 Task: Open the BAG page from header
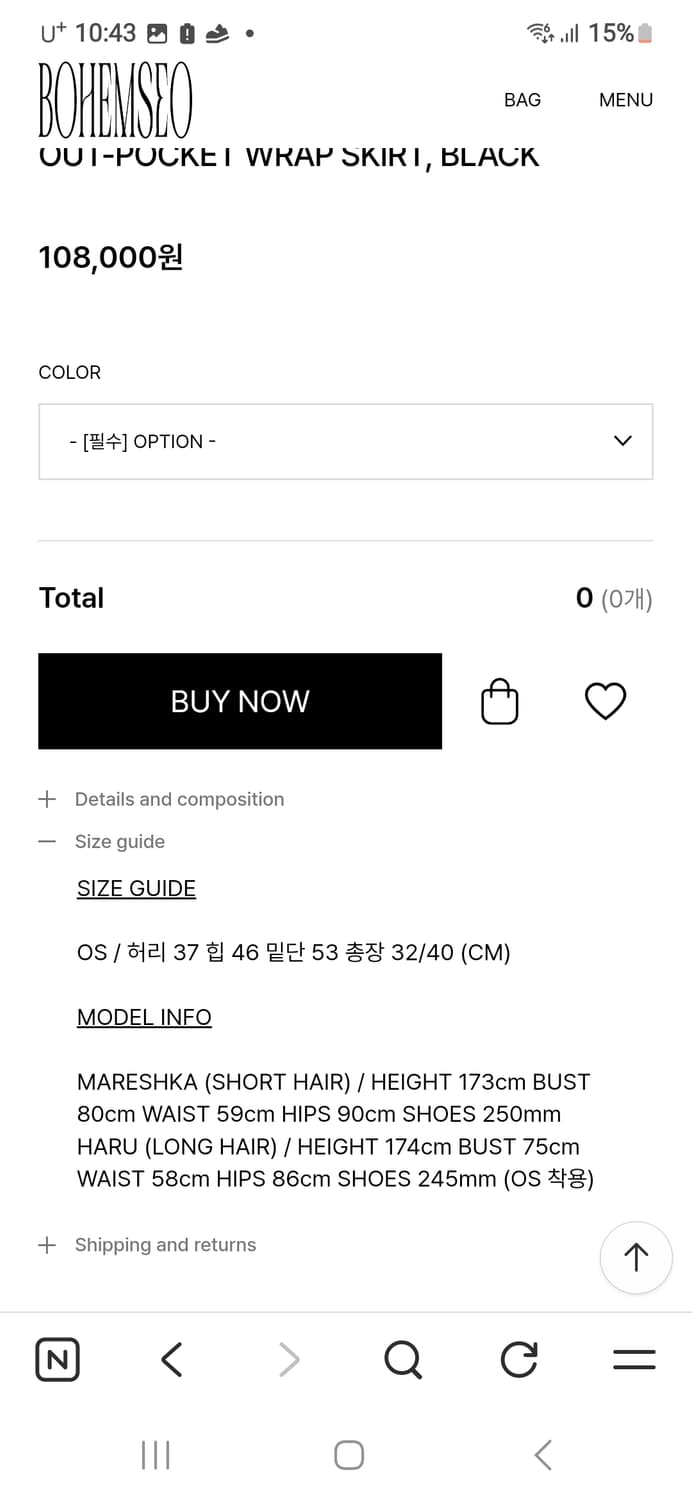tap(522, 99)
